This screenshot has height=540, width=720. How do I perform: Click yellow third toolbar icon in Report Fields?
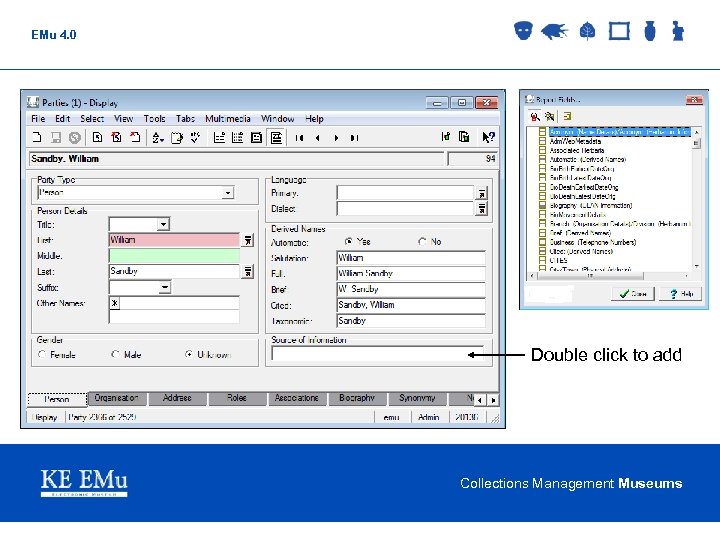point(567,116)
